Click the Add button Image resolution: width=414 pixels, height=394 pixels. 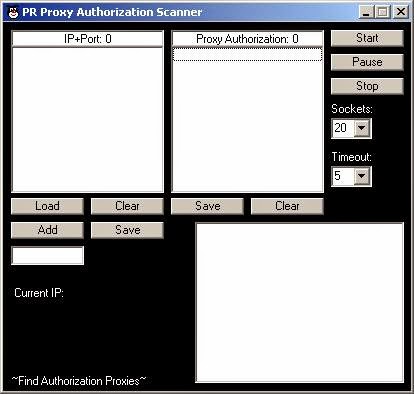coord(47,230)
